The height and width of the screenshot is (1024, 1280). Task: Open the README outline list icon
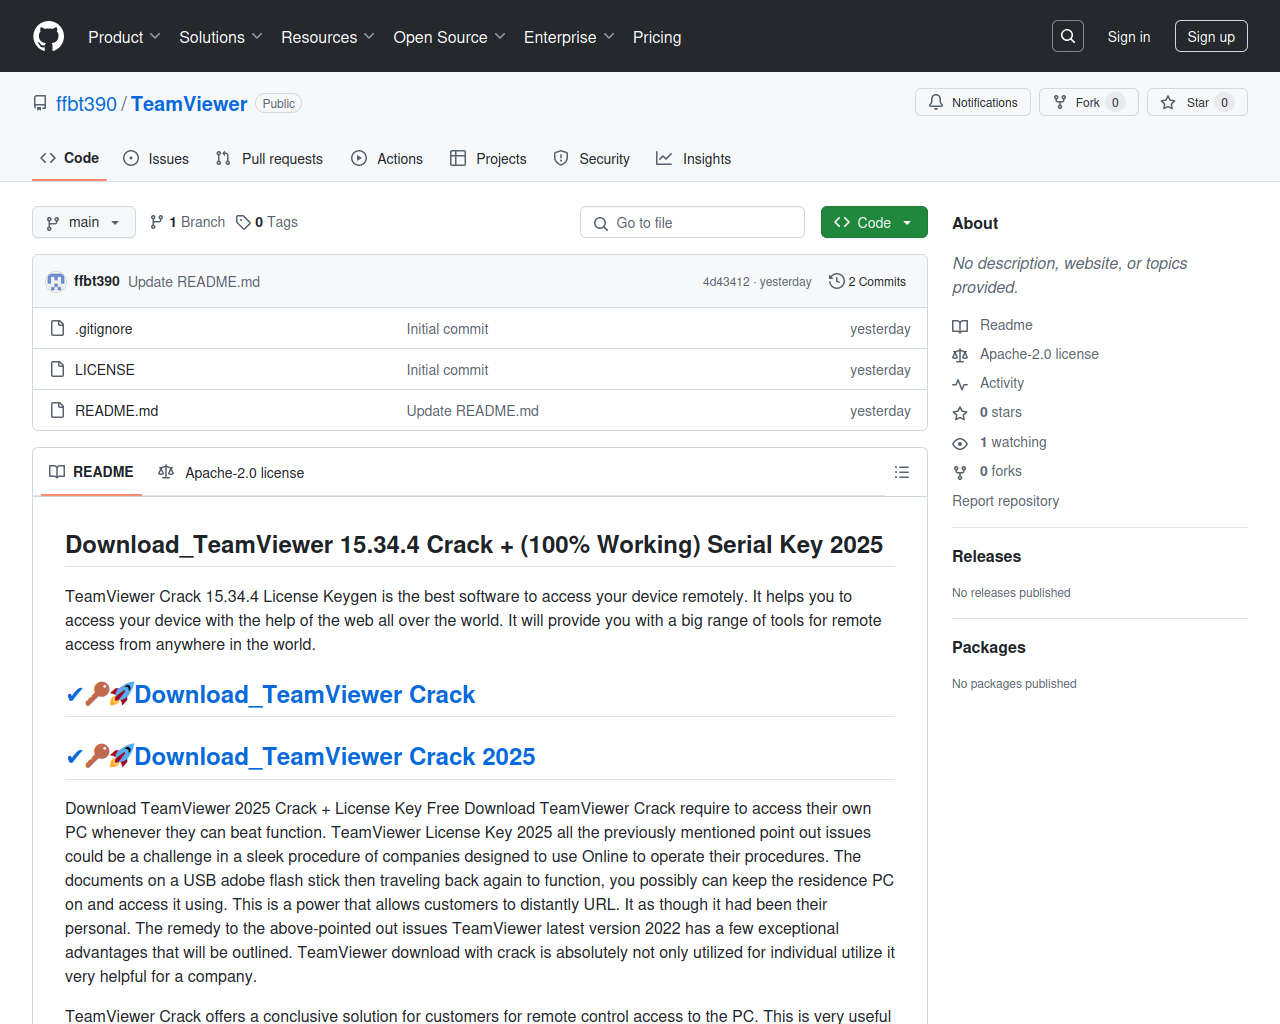pos(902,472)
